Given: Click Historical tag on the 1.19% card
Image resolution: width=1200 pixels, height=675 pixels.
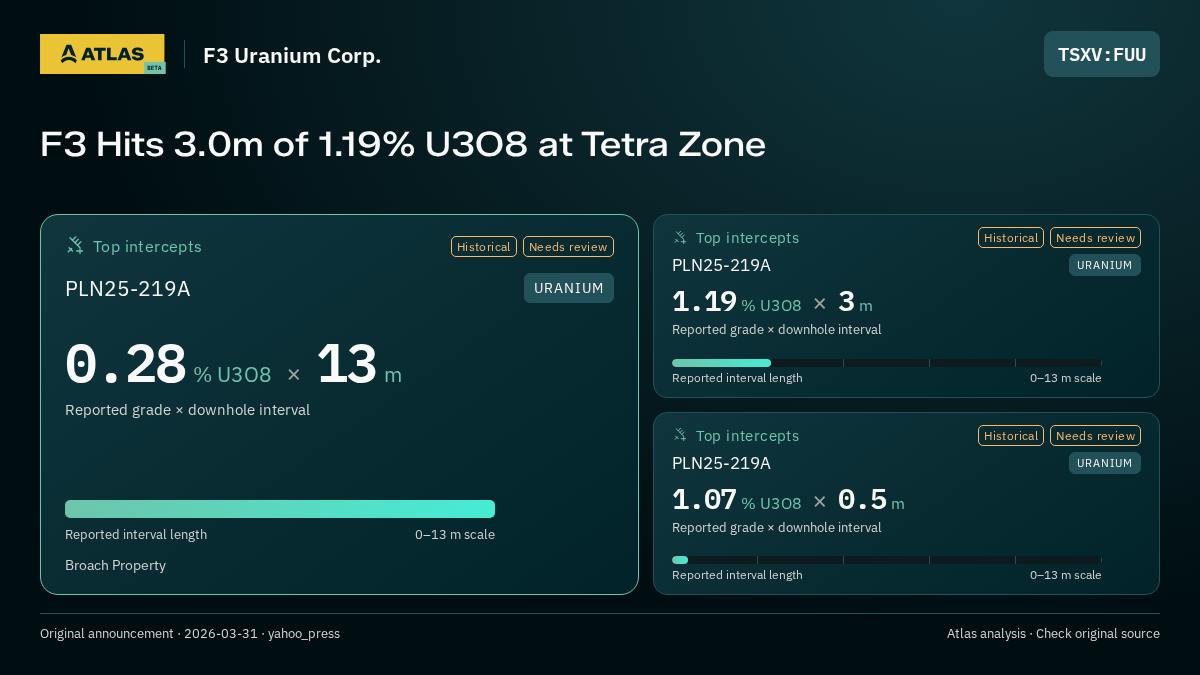Looking at the screenshot, I should pyautogui.click(x=1011, y=238).
